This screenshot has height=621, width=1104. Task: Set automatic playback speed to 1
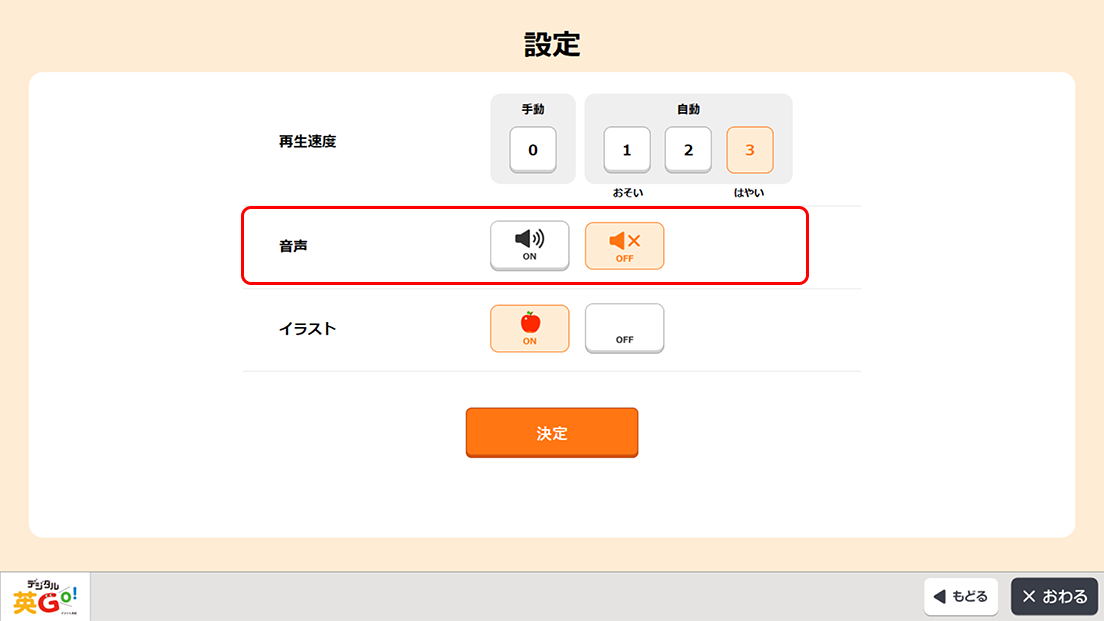[627, 150]
